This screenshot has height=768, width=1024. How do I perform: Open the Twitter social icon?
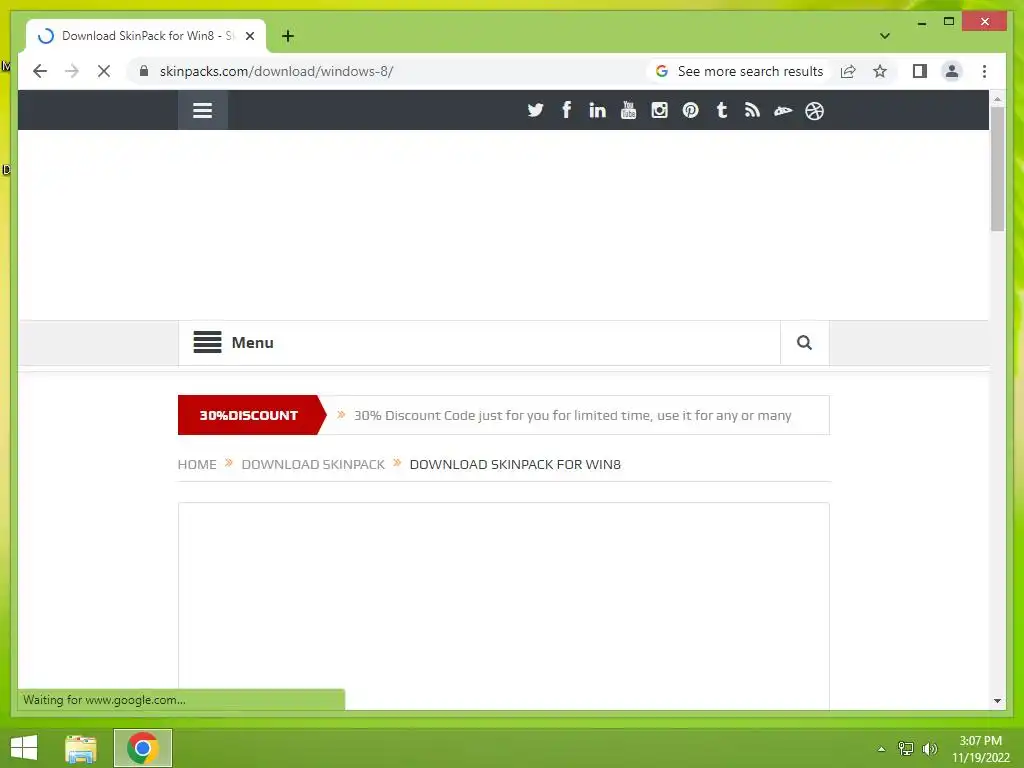(x=535, y=110)
